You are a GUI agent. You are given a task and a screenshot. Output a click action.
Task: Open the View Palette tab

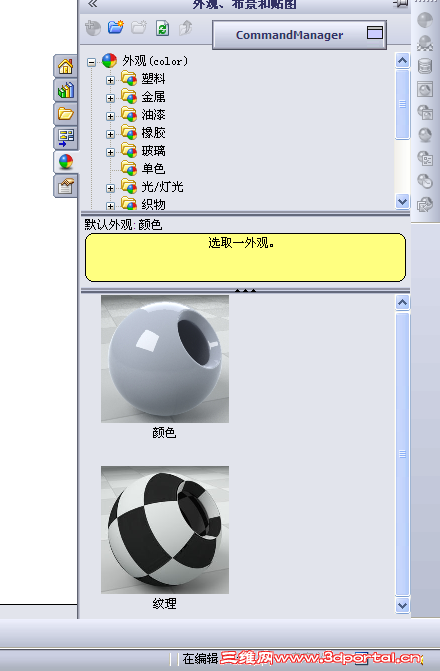65,137
